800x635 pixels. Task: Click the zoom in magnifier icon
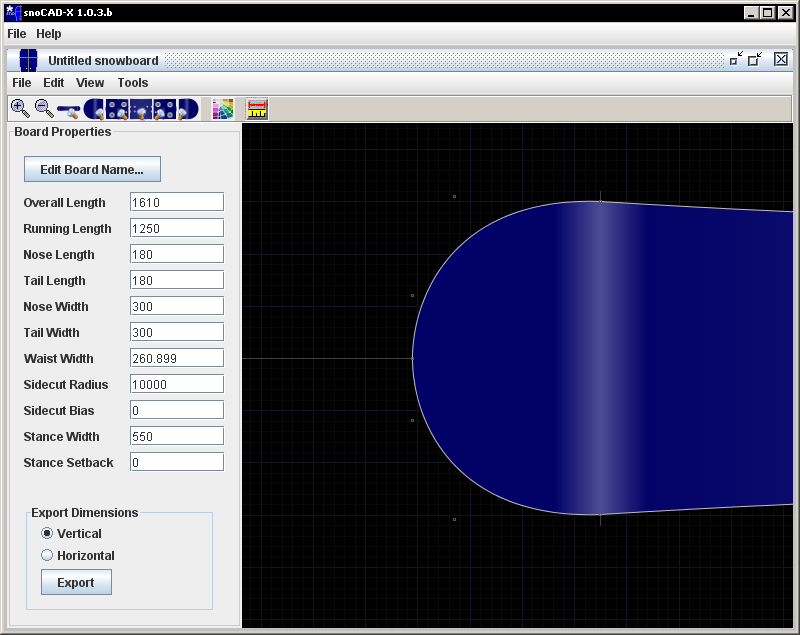click(x=20, y=108)
